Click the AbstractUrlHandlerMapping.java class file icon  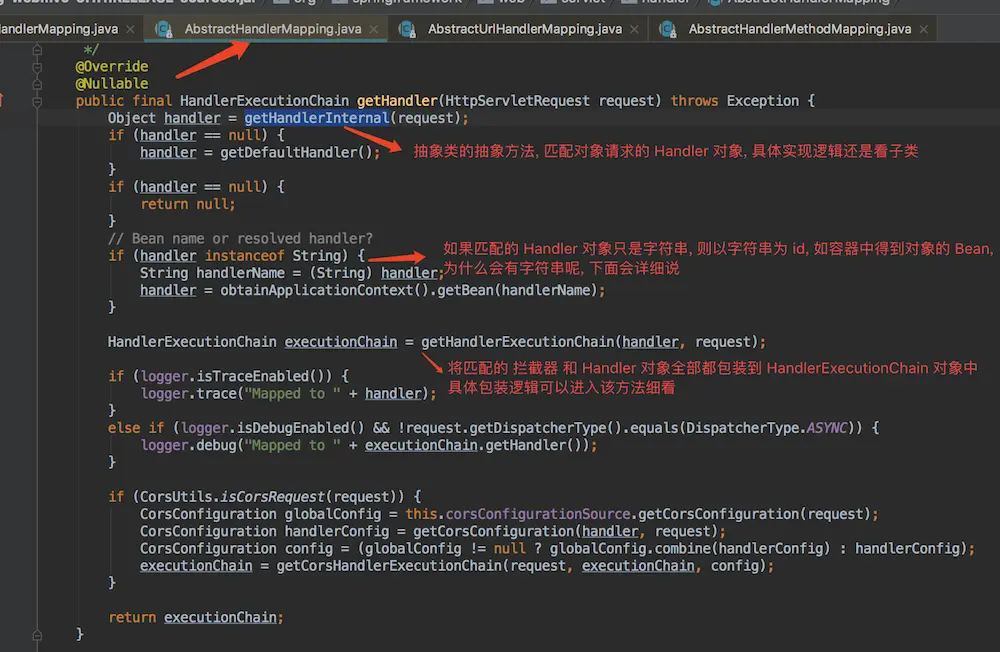pos(408,29)
